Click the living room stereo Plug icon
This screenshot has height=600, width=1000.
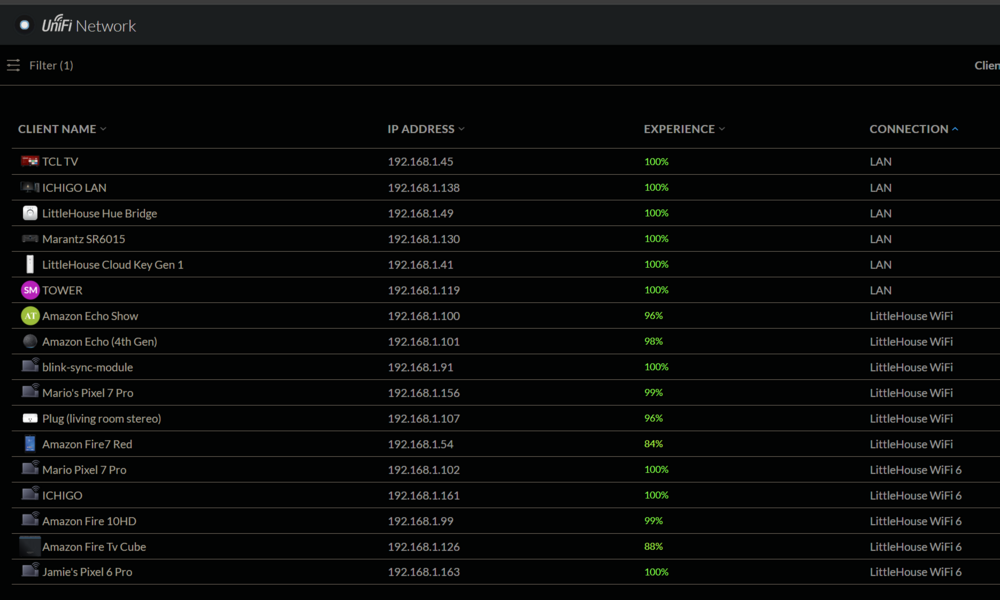30,418
